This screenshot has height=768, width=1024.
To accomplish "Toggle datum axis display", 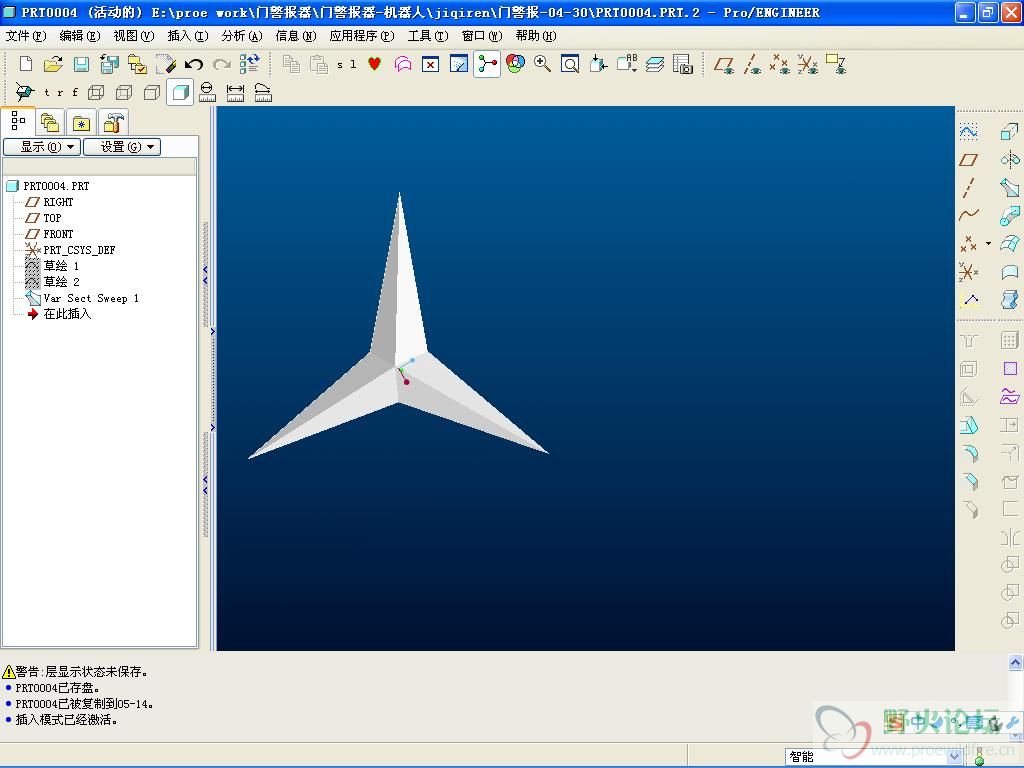I will tap(752, 64).
